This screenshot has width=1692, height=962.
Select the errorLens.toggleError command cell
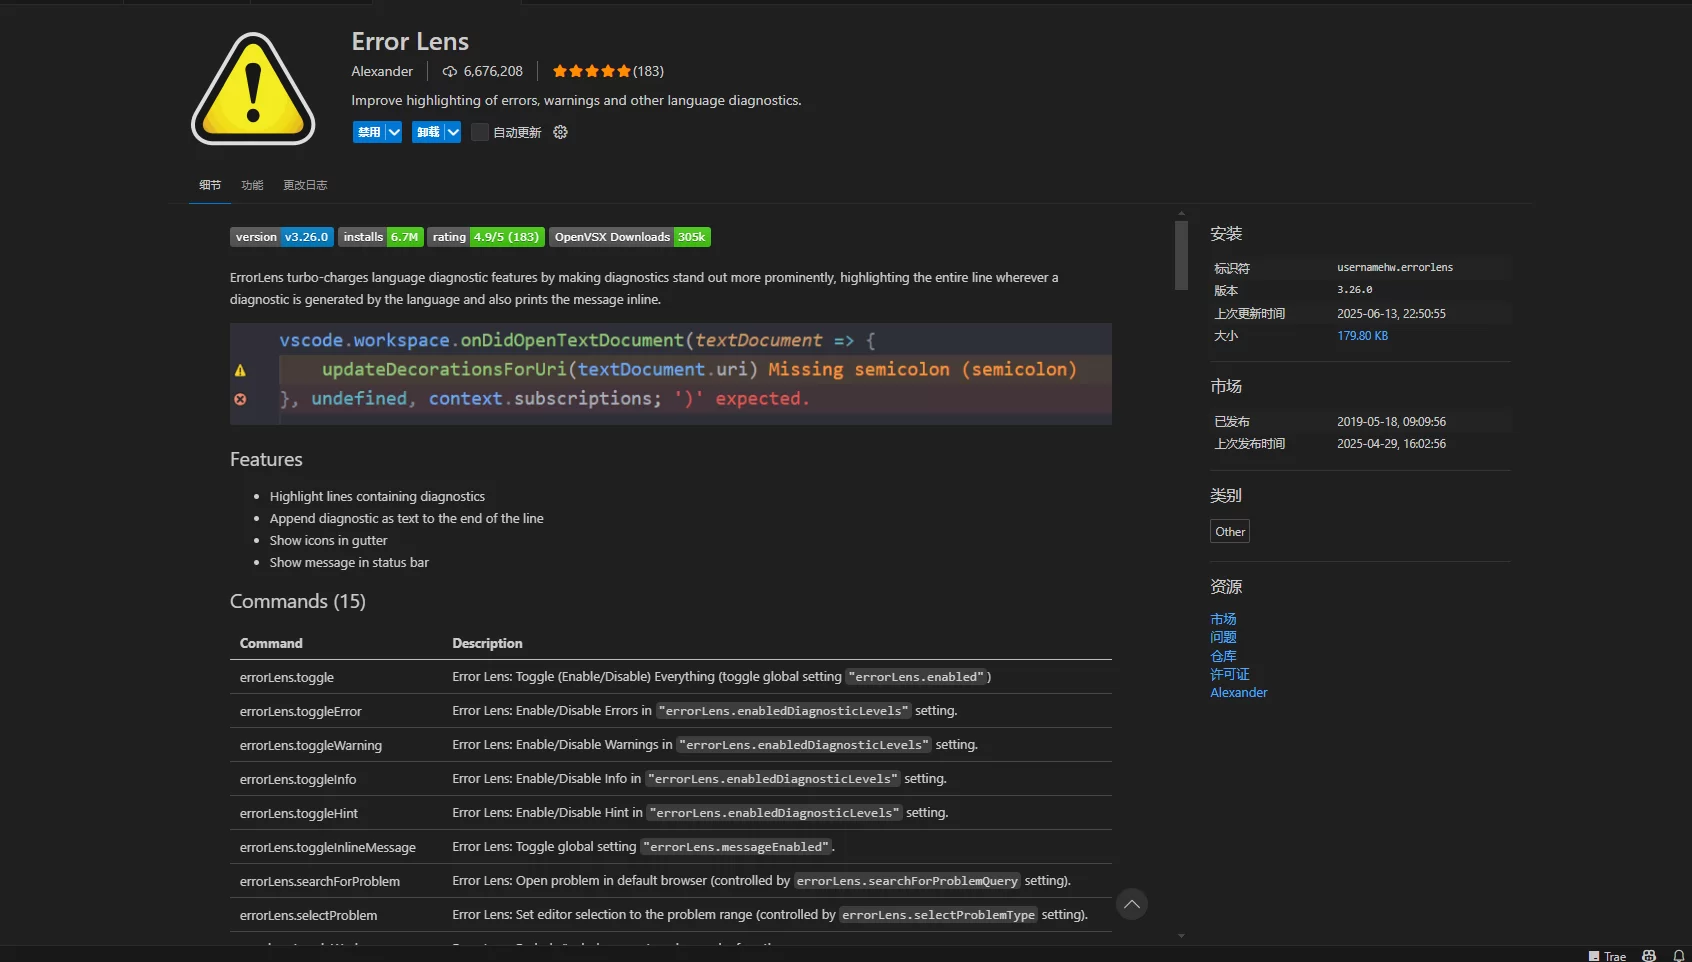point(301,711)
